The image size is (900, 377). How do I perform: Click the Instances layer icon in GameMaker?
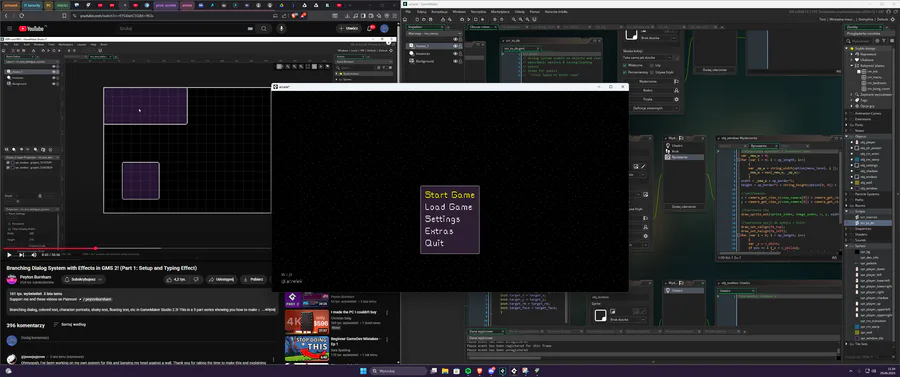point(412,53)
